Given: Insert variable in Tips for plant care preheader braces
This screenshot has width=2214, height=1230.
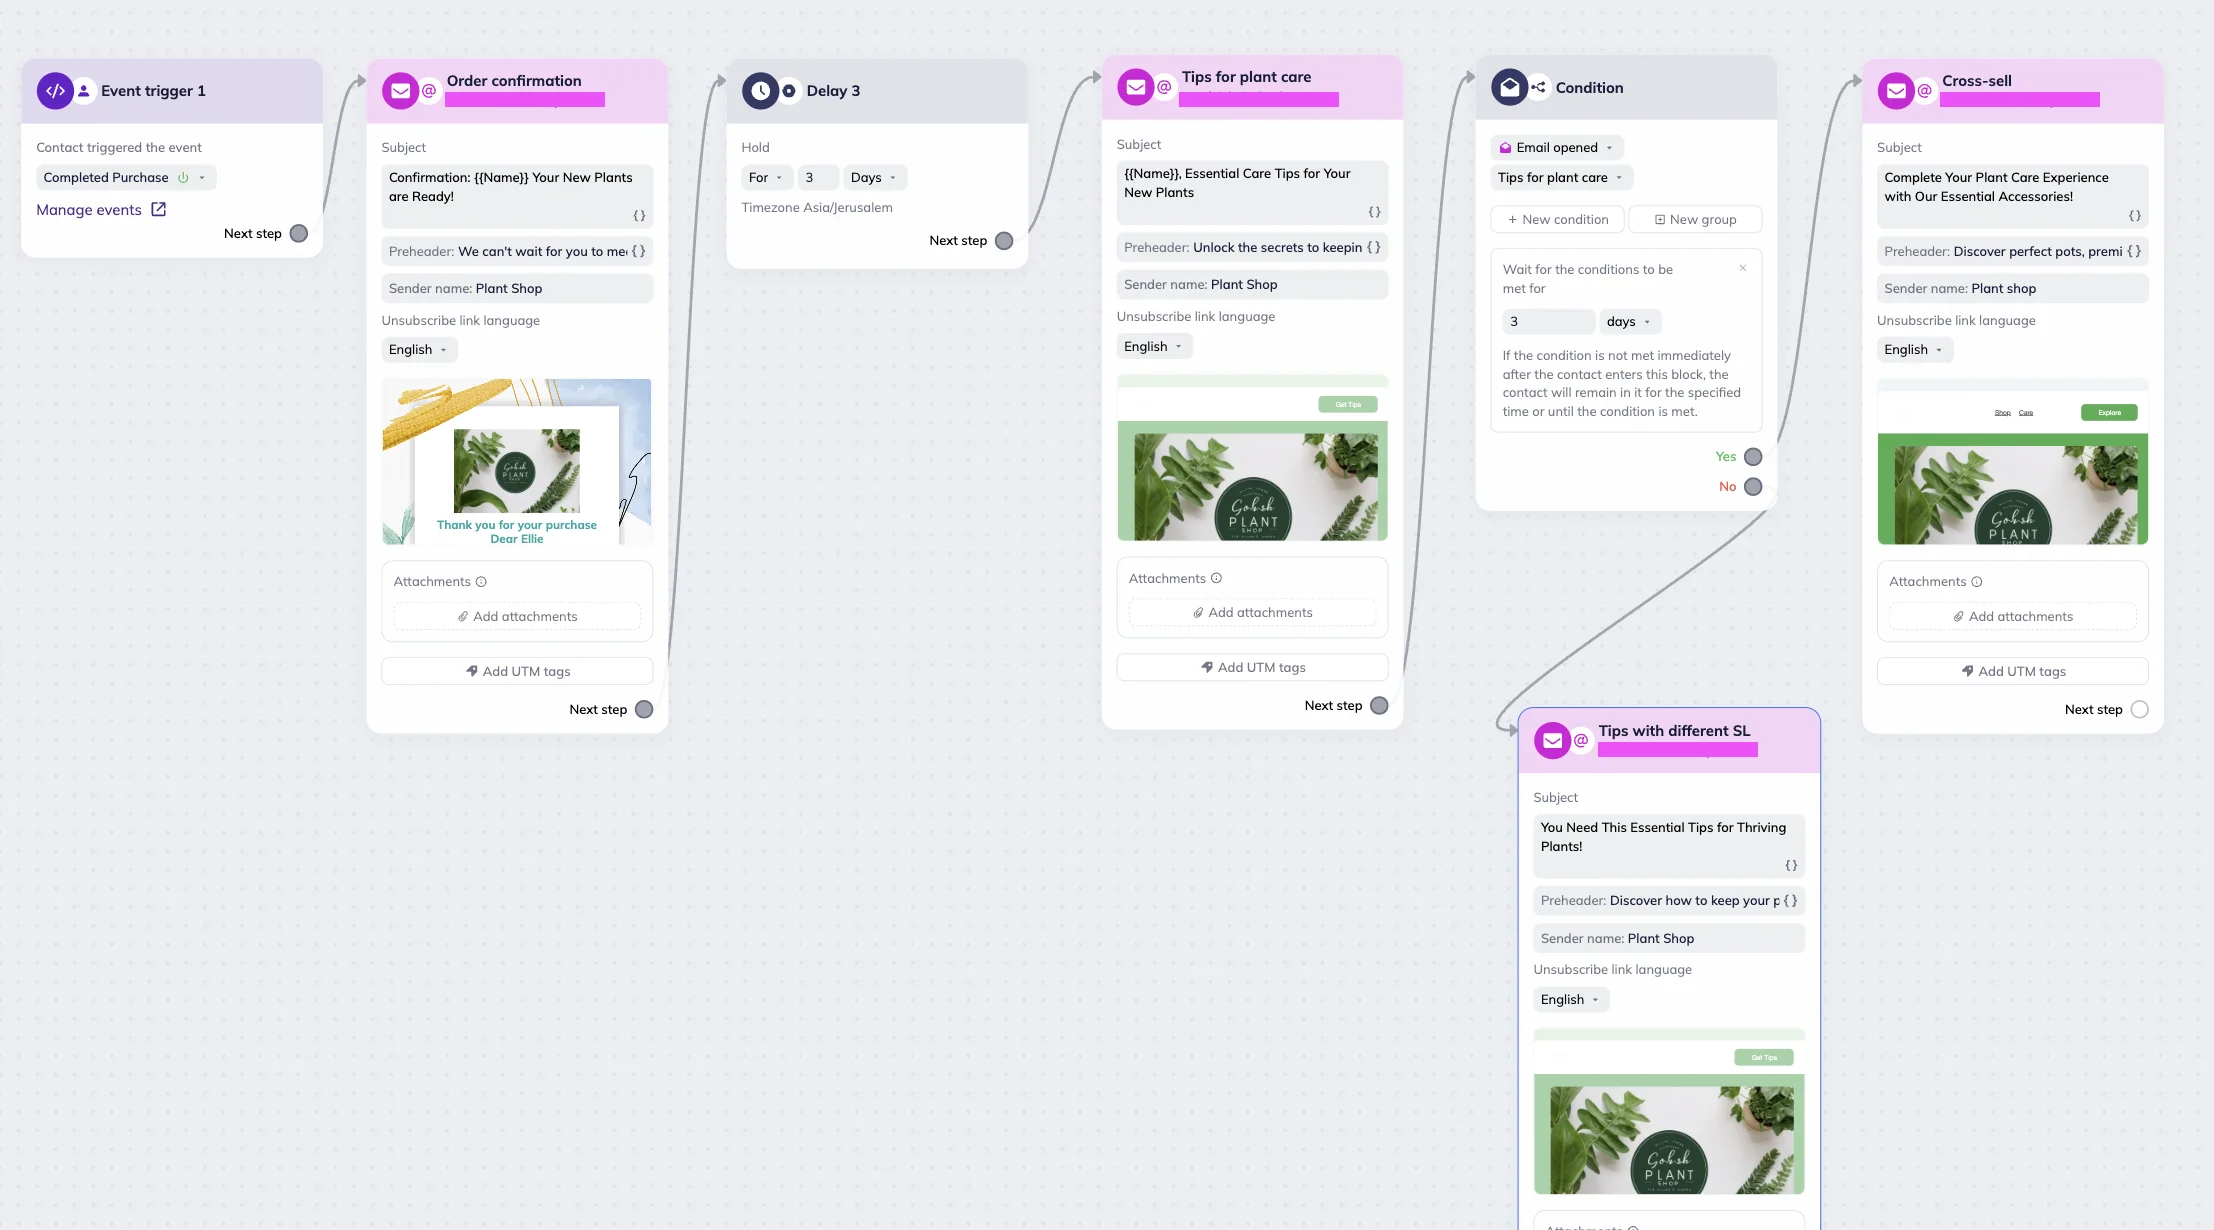Looking at the screenshot, I should [x=1373, y=247].
